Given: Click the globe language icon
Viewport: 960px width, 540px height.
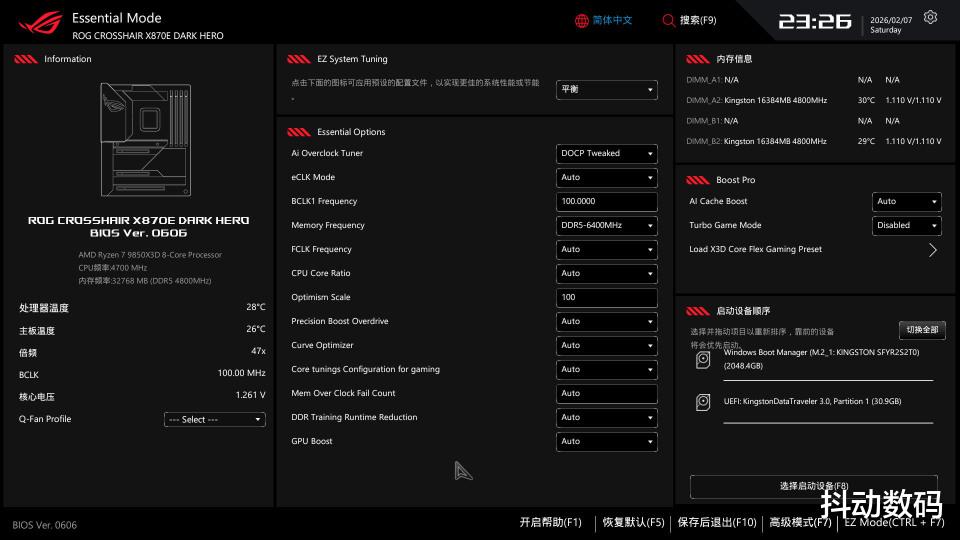Looking at the screenshot, I should click(581, 21).
